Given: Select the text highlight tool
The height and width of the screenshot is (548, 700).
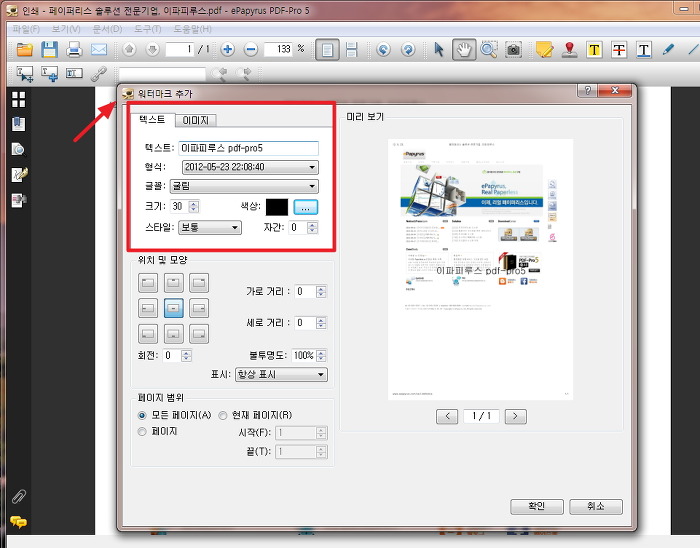Looking at the screenshot, I should [594, 50].
